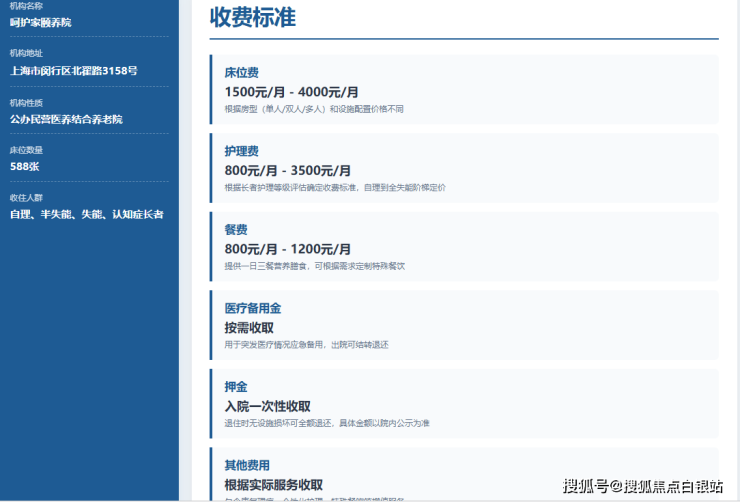Select the 护理费 card title
The width and height of the screenshot is (740, 502).
(x=241, y=151)
